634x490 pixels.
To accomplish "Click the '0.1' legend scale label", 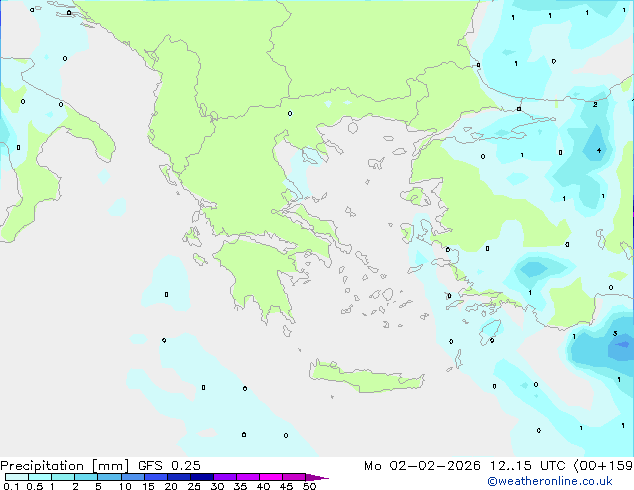I will coord(11,486).
